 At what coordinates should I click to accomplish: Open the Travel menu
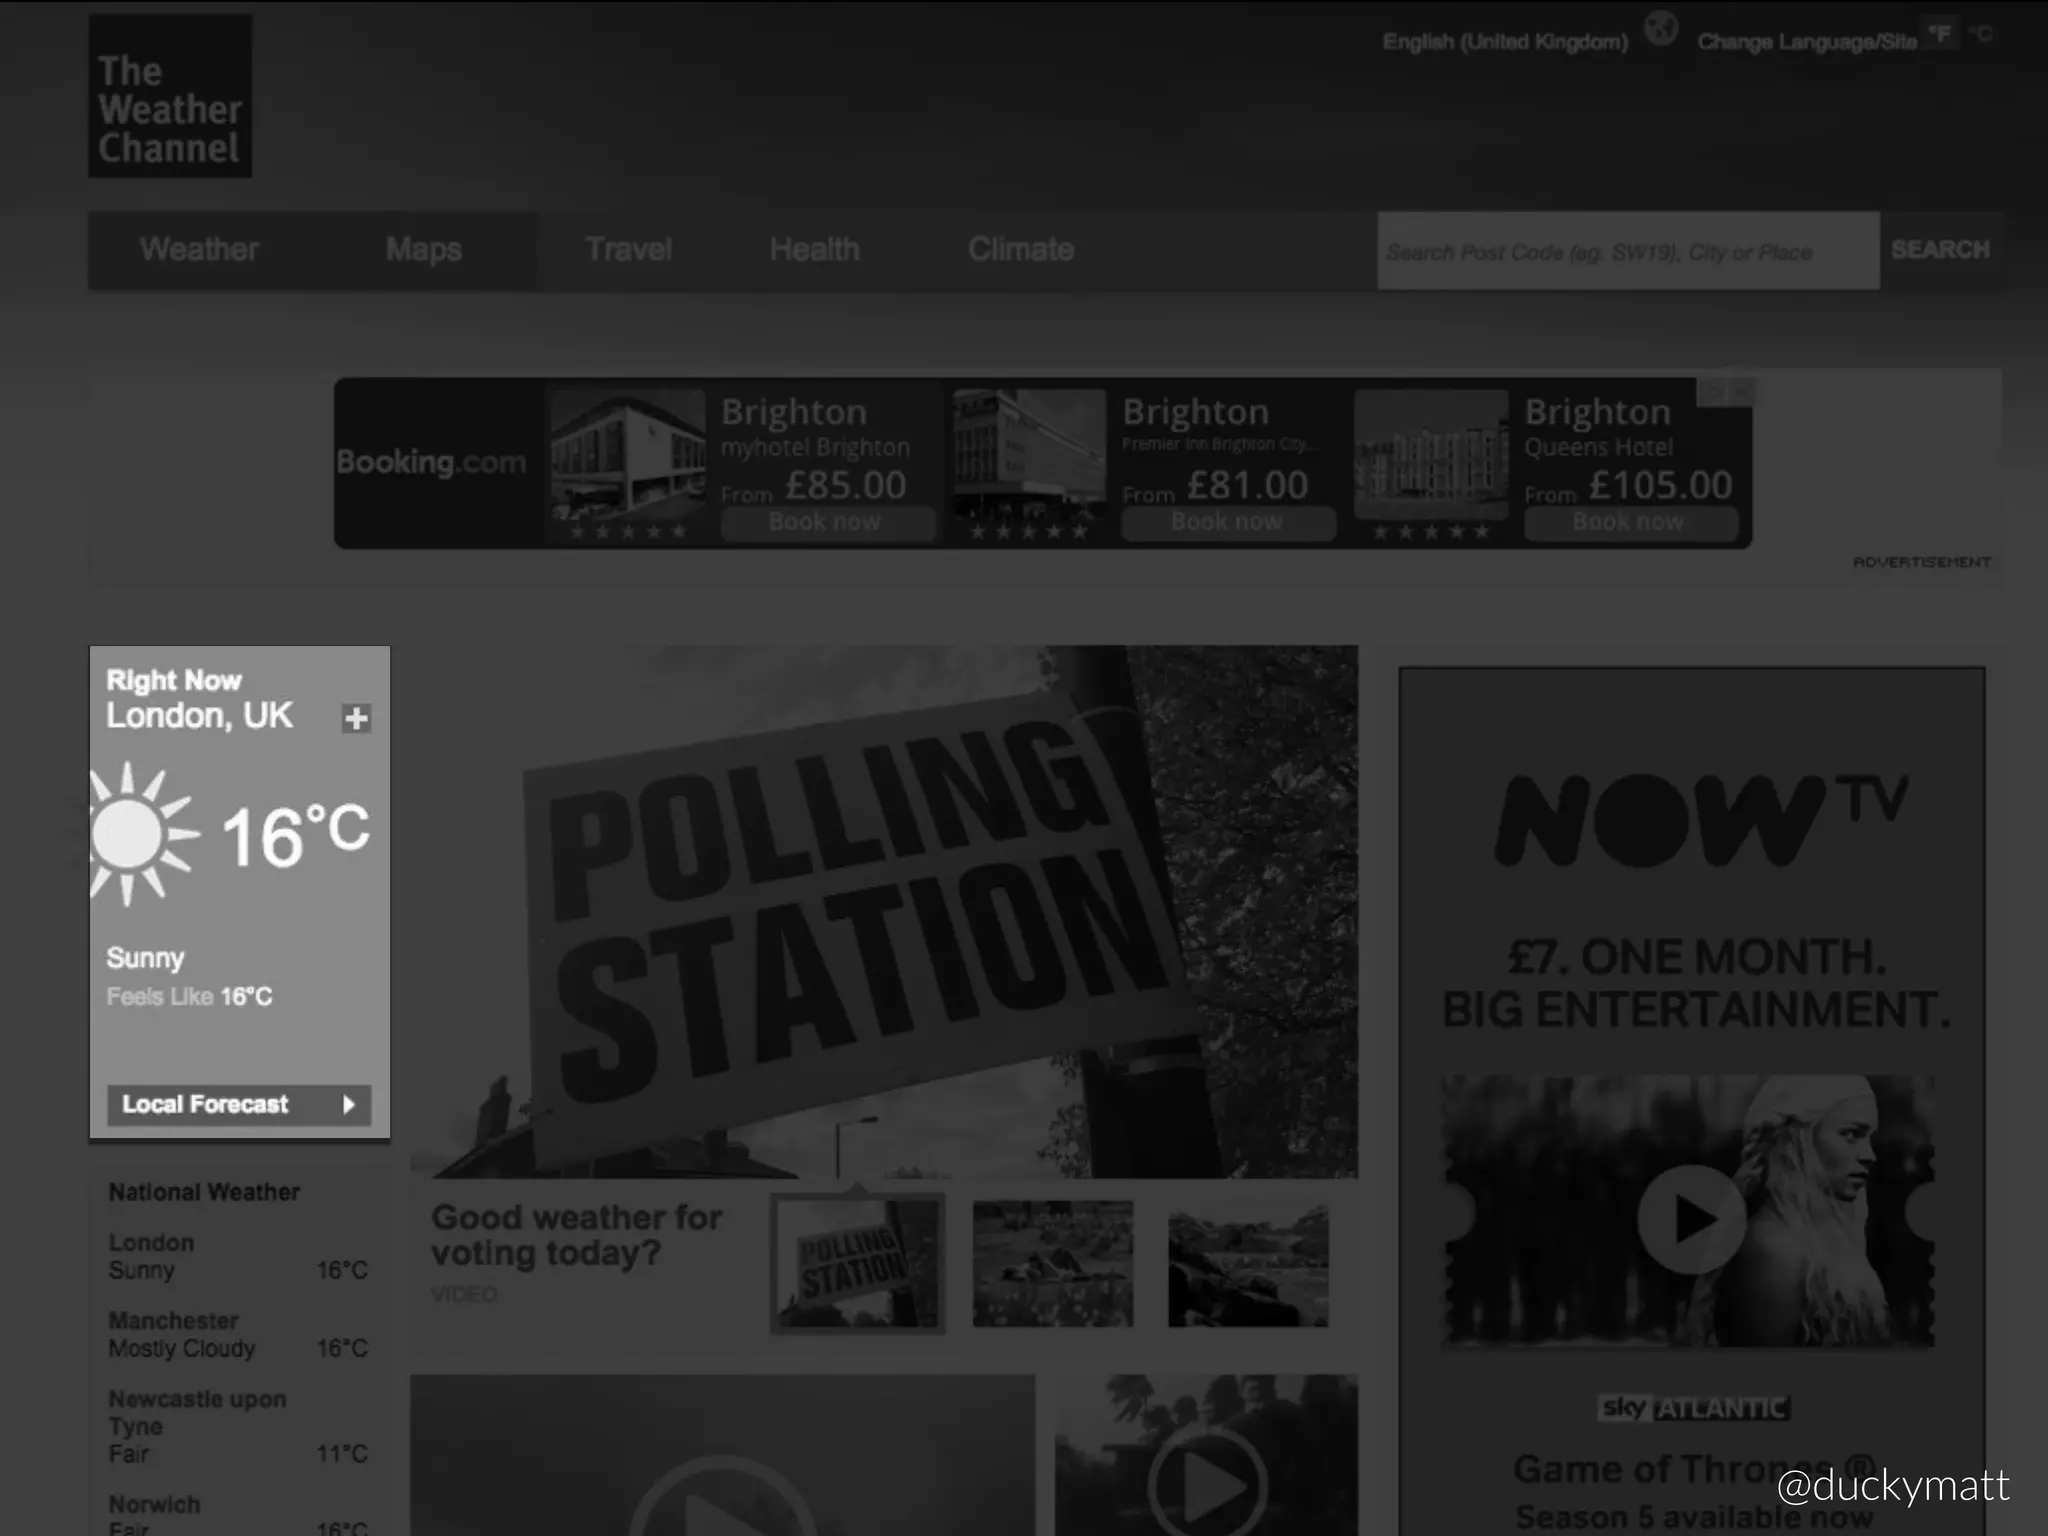click(x=628, y=250)
